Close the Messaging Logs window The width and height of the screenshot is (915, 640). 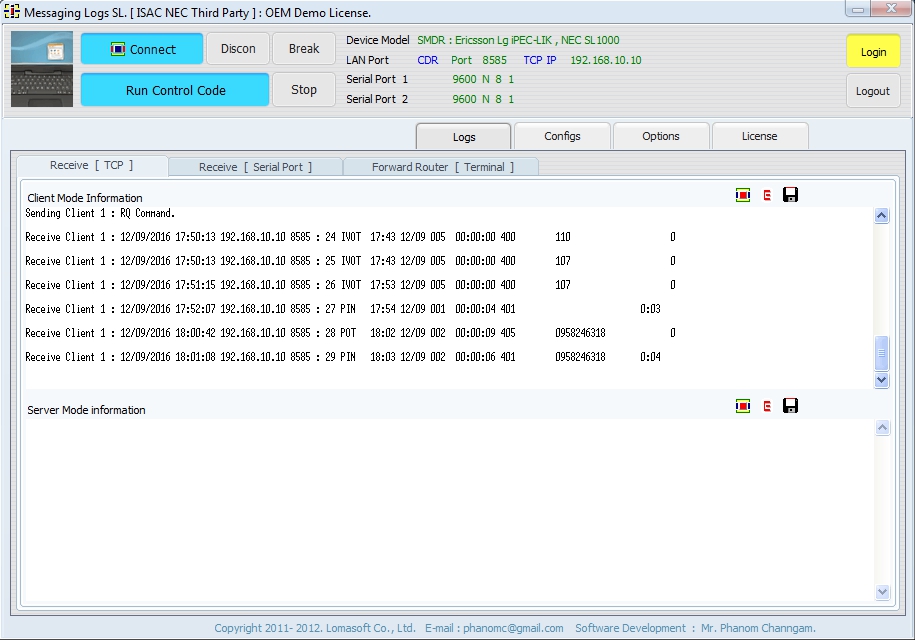pos(891,9)
